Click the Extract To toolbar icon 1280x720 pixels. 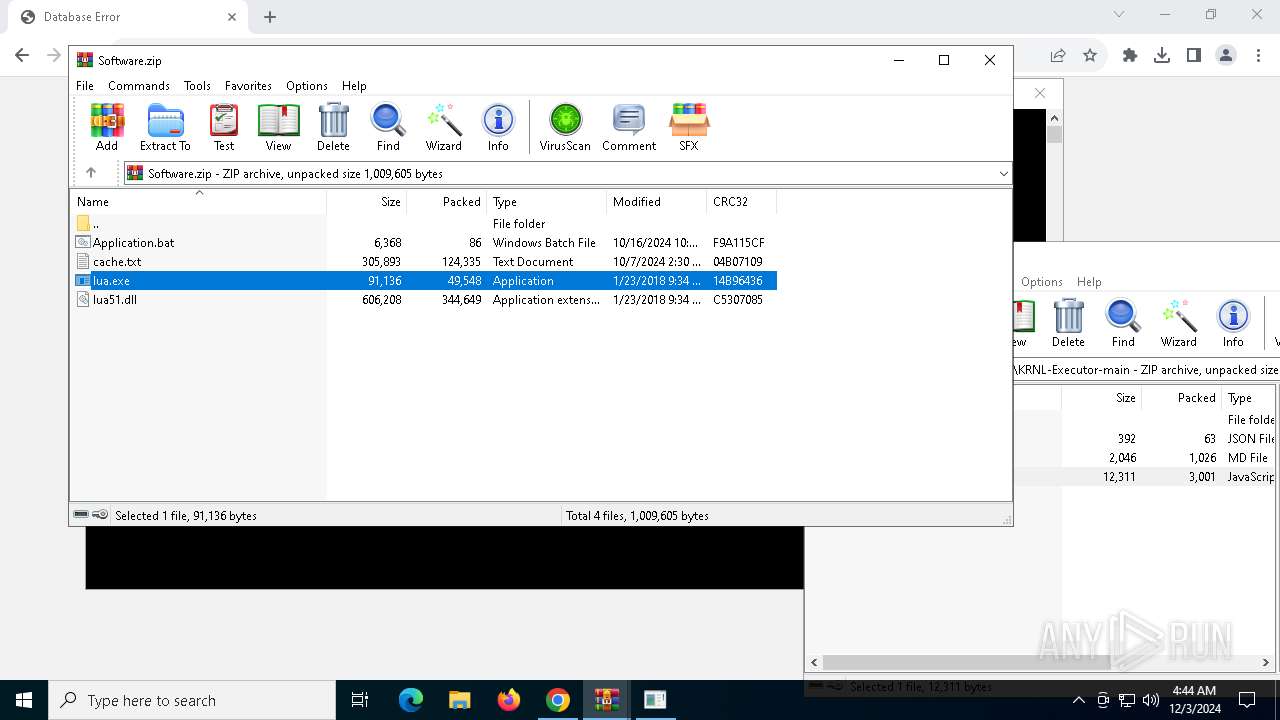point(165,127)
